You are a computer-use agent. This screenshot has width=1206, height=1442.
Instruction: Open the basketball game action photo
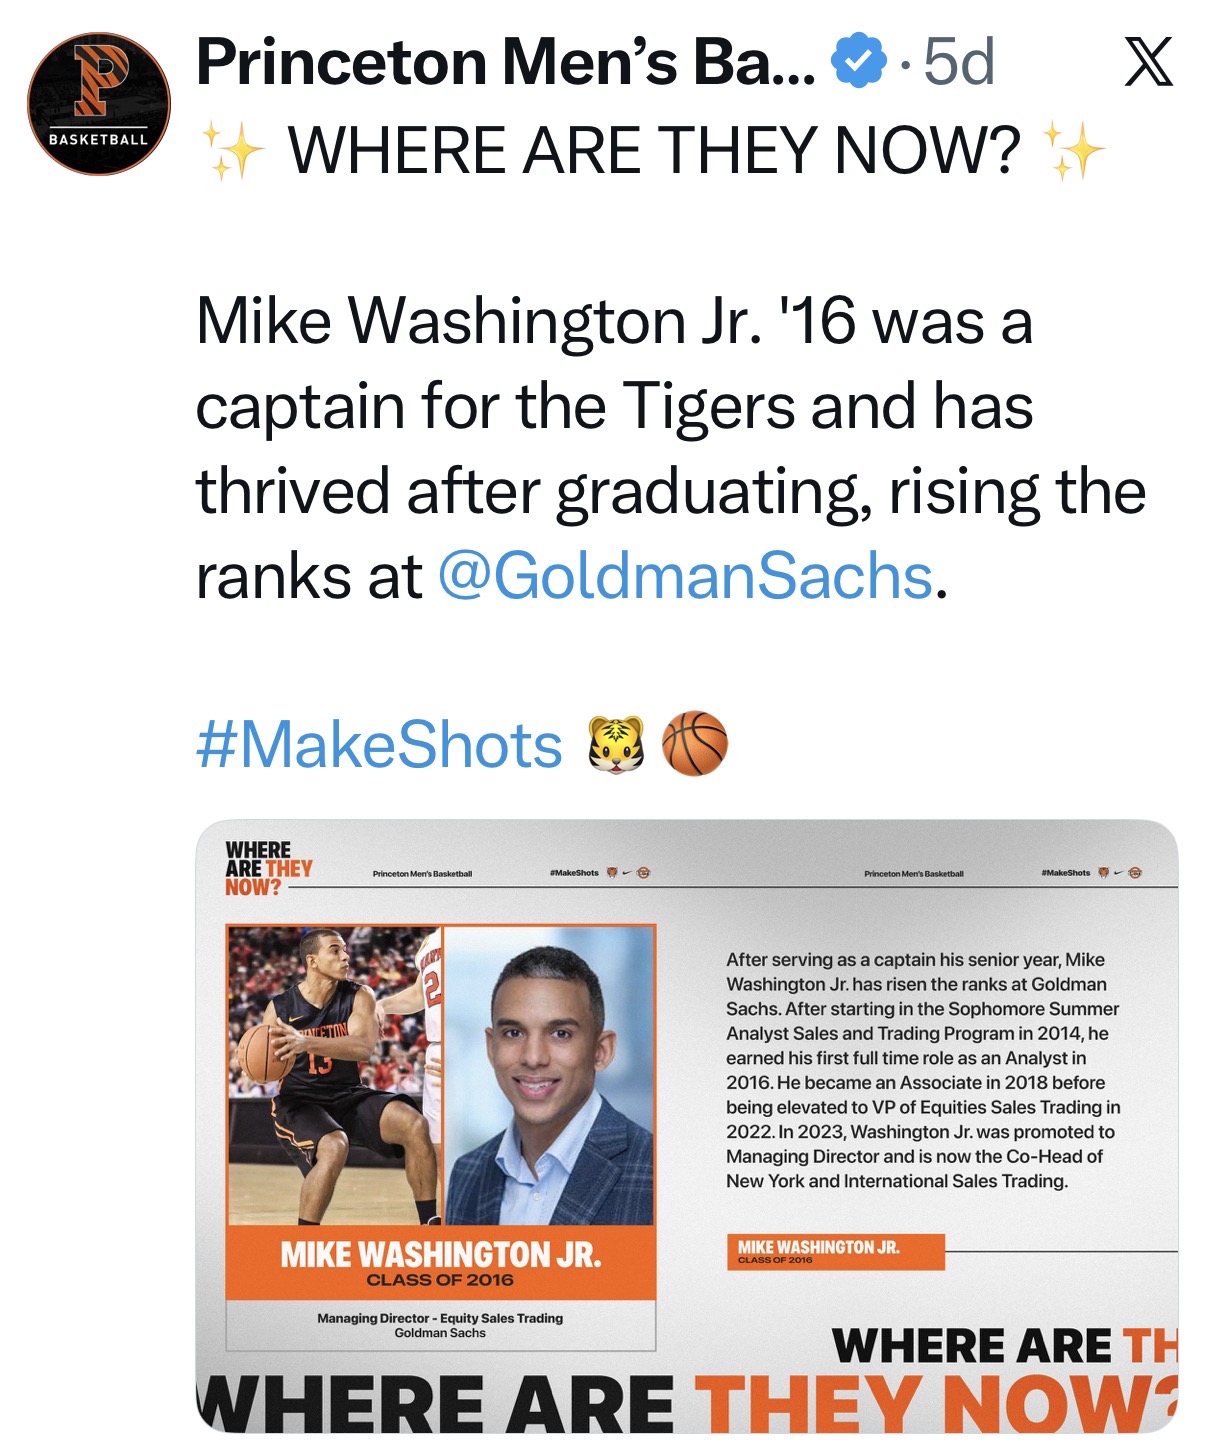click(x=335, y=1075)
